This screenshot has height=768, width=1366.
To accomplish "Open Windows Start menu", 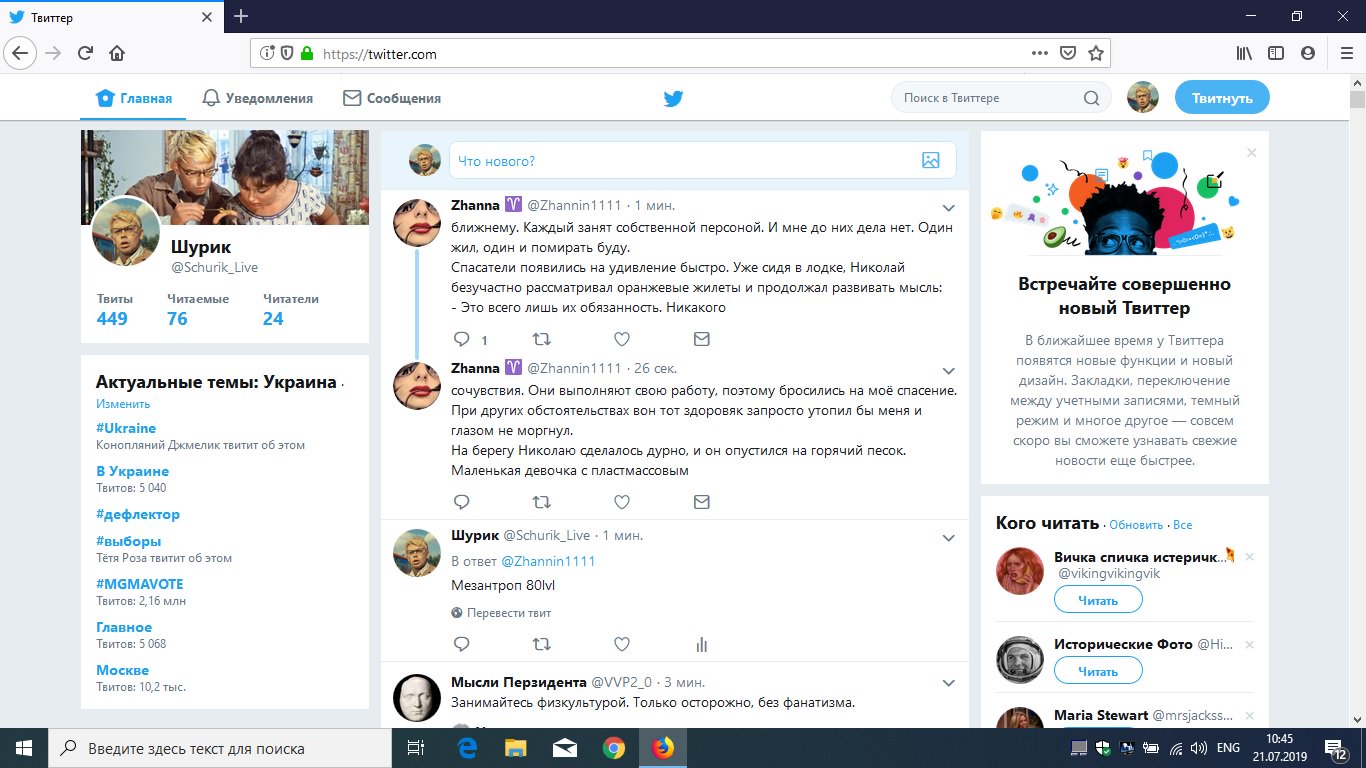I will point(24,748).
